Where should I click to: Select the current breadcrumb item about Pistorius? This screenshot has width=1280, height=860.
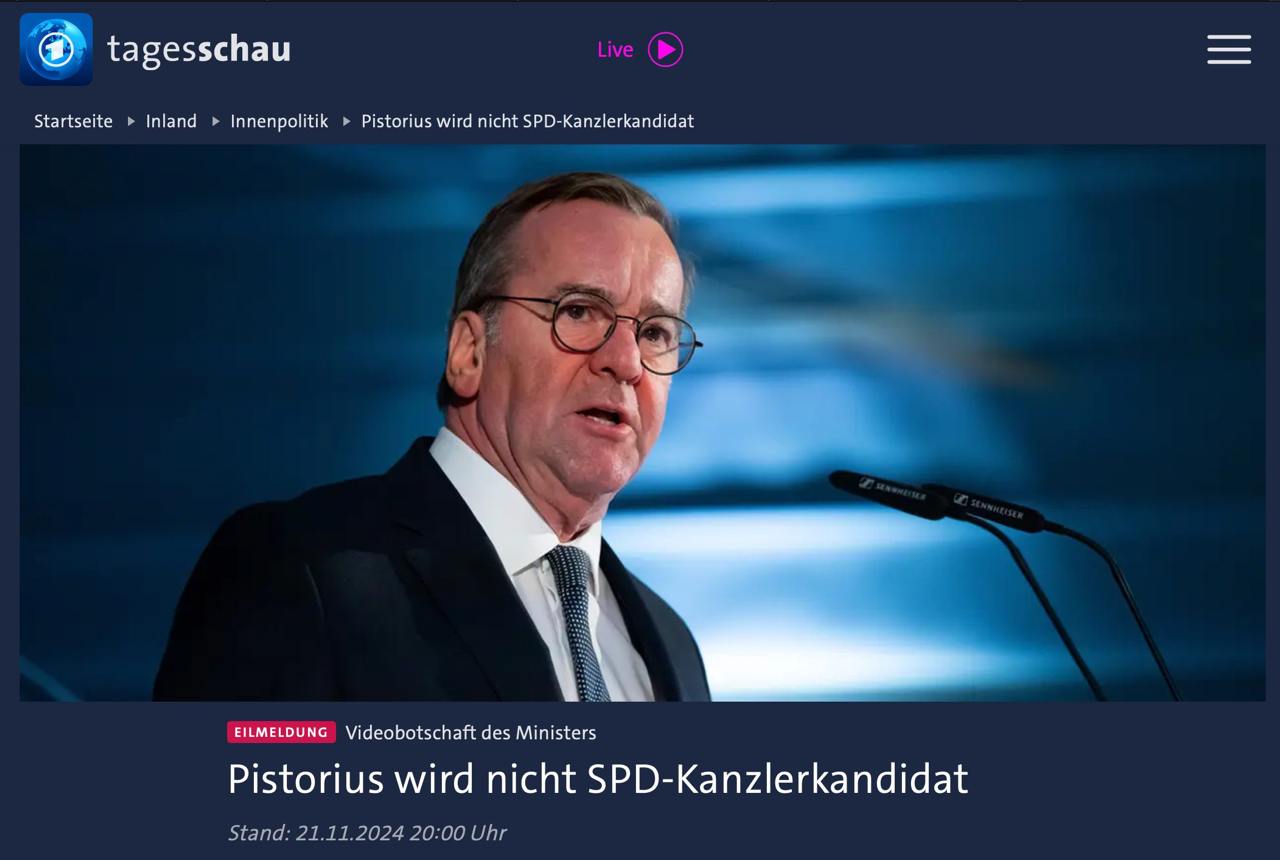tap(527, 121)
